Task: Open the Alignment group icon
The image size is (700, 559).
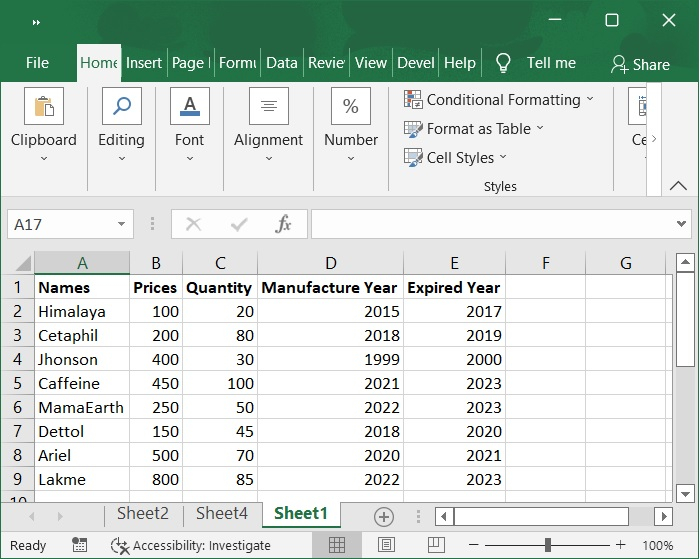Action: 268,106
